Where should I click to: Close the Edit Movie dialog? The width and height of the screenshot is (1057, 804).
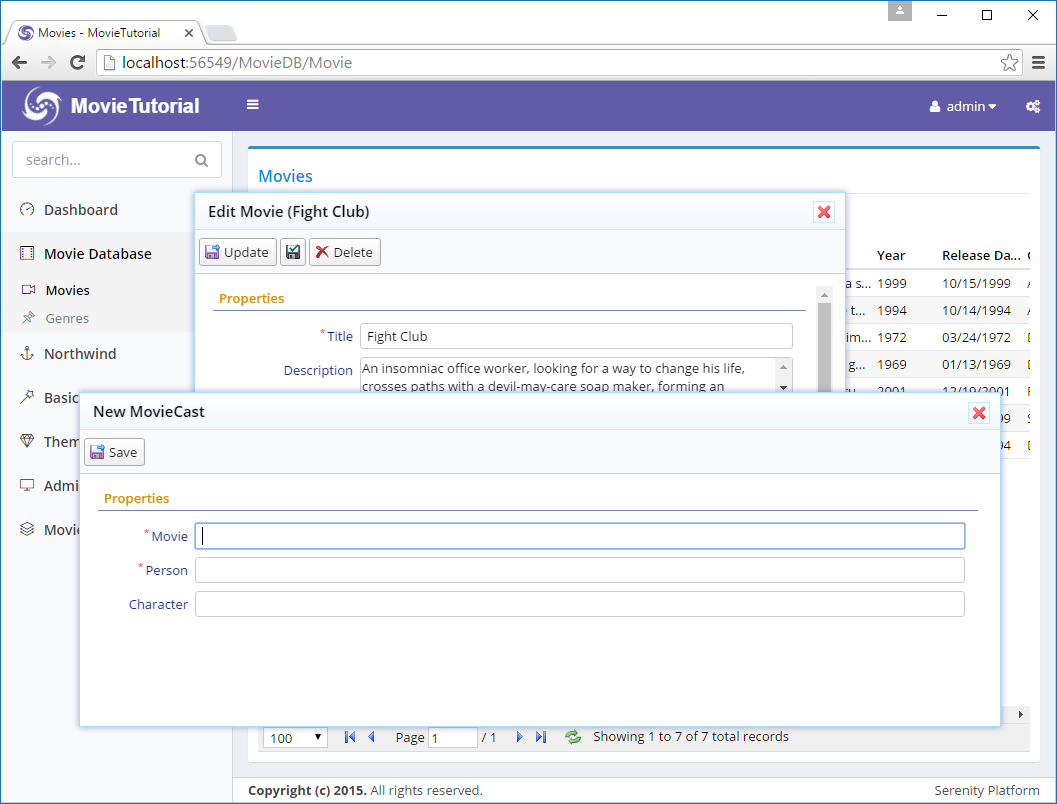[823, 212]
